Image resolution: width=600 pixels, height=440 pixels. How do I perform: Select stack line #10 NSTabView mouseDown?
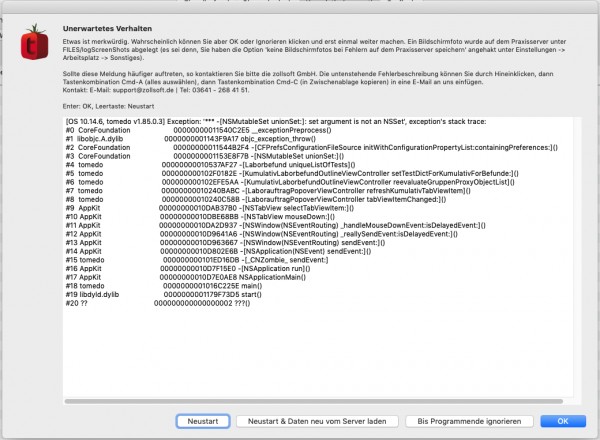[x=200, y=217]
